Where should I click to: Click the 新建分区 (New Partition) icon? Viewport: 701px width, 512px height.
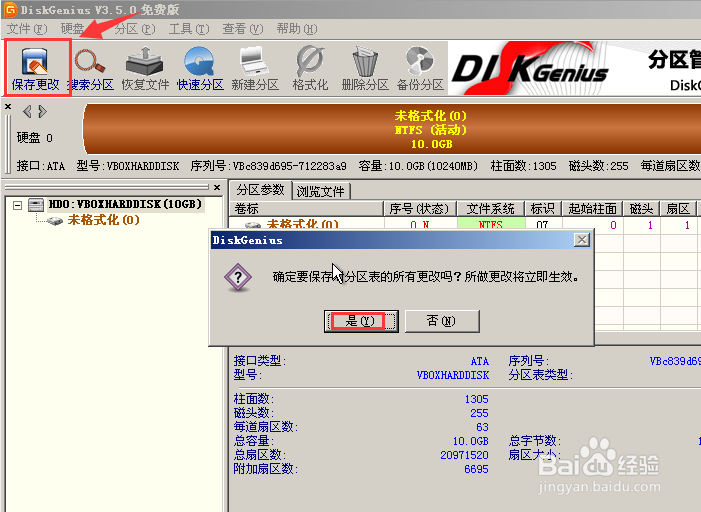pyautogui.click(x=255, y=68)
